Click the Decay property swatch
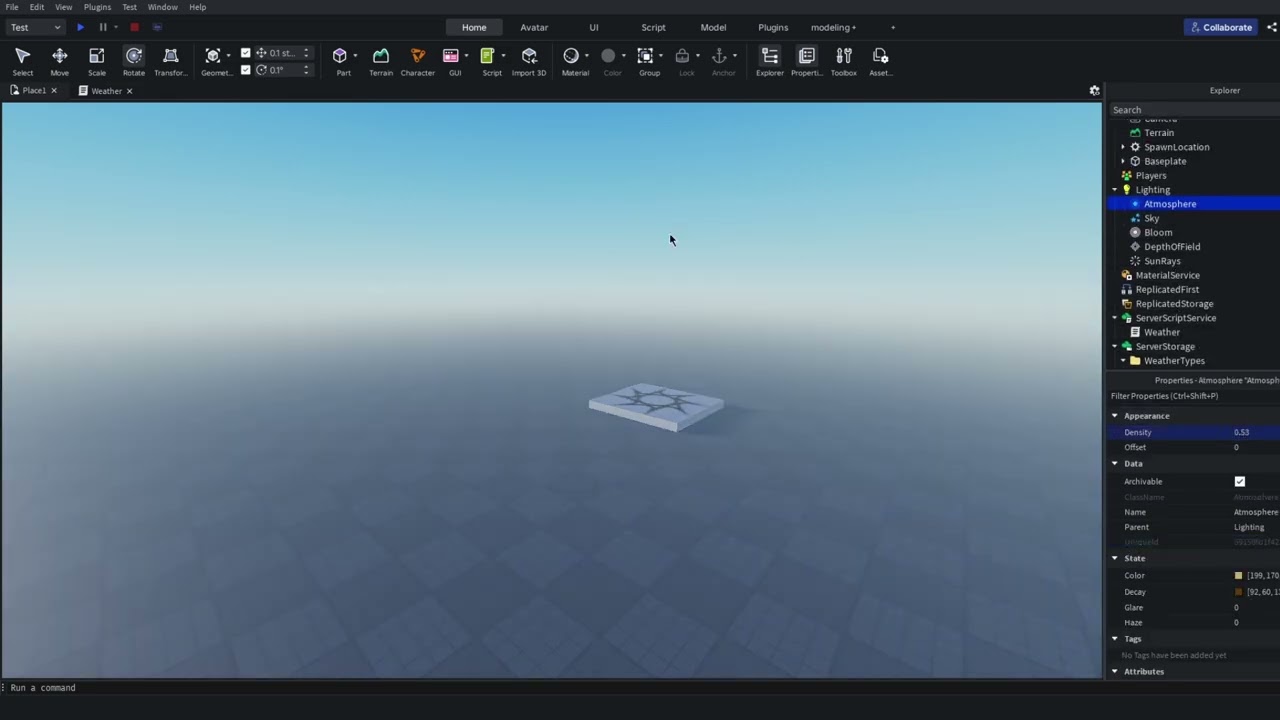This screenshot has height=720, width=1280. (1238, 592)
